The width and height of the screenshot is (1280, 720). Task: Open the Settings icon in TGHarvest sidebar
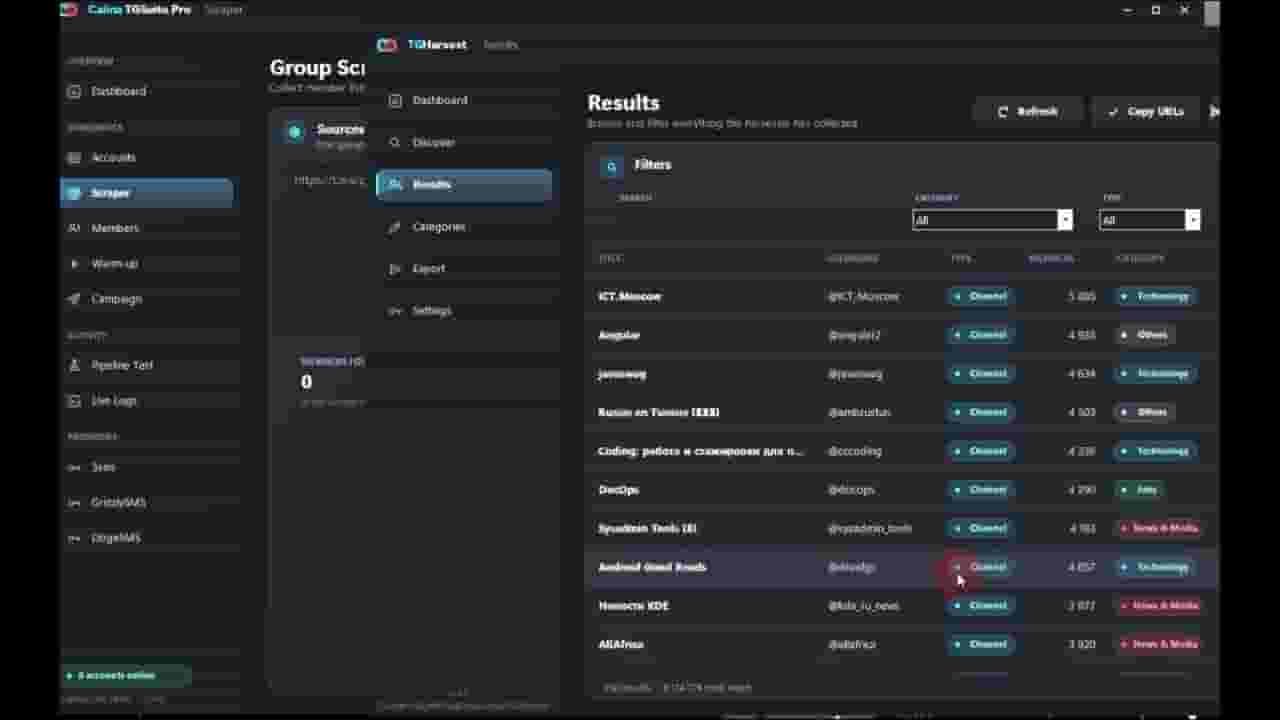395,311
